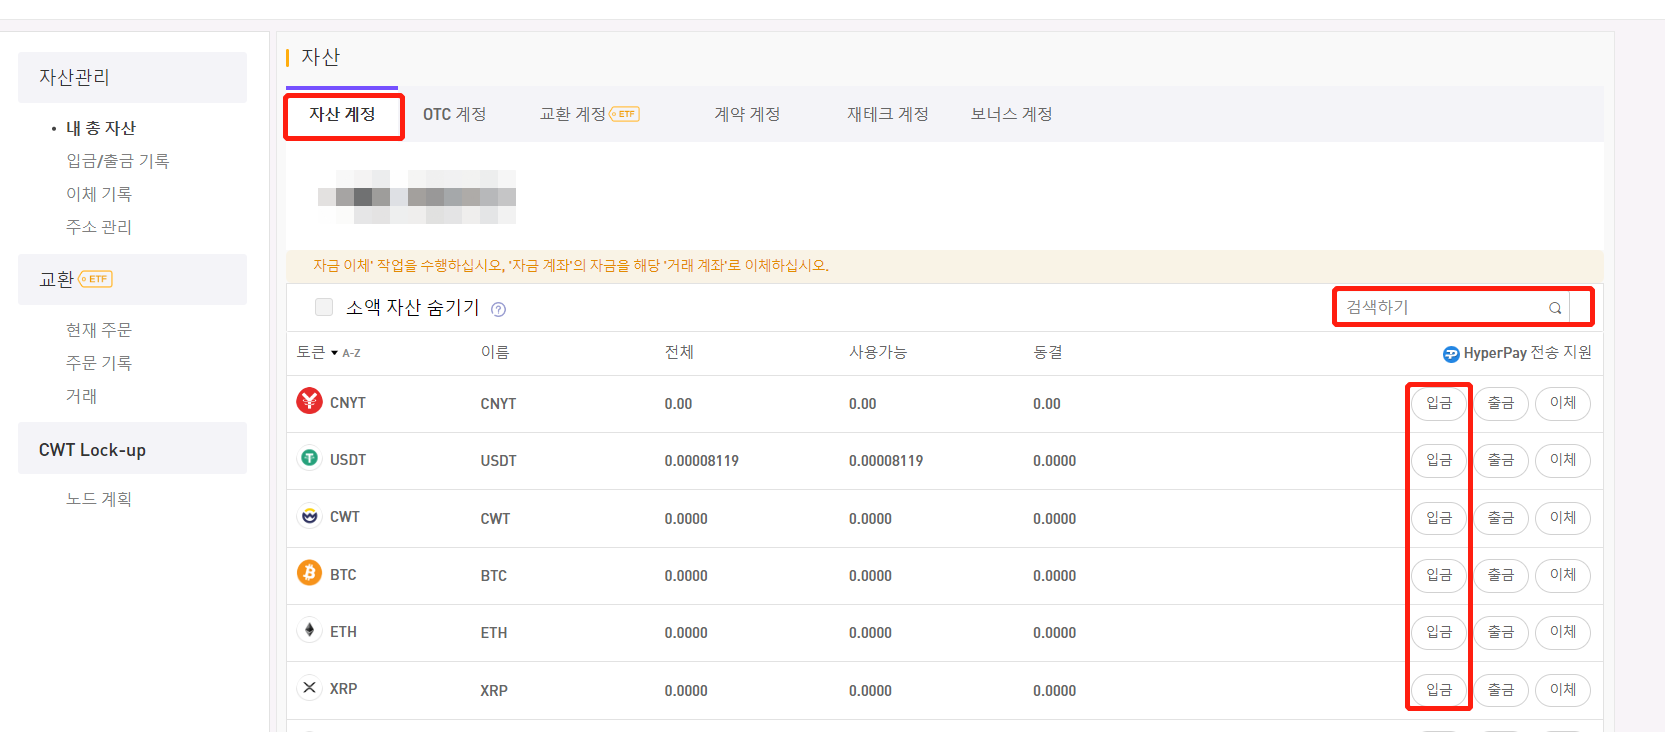This screenshot has width=1665, height=732.
Task: Click the 전체 column header
Action: point(679,352)
